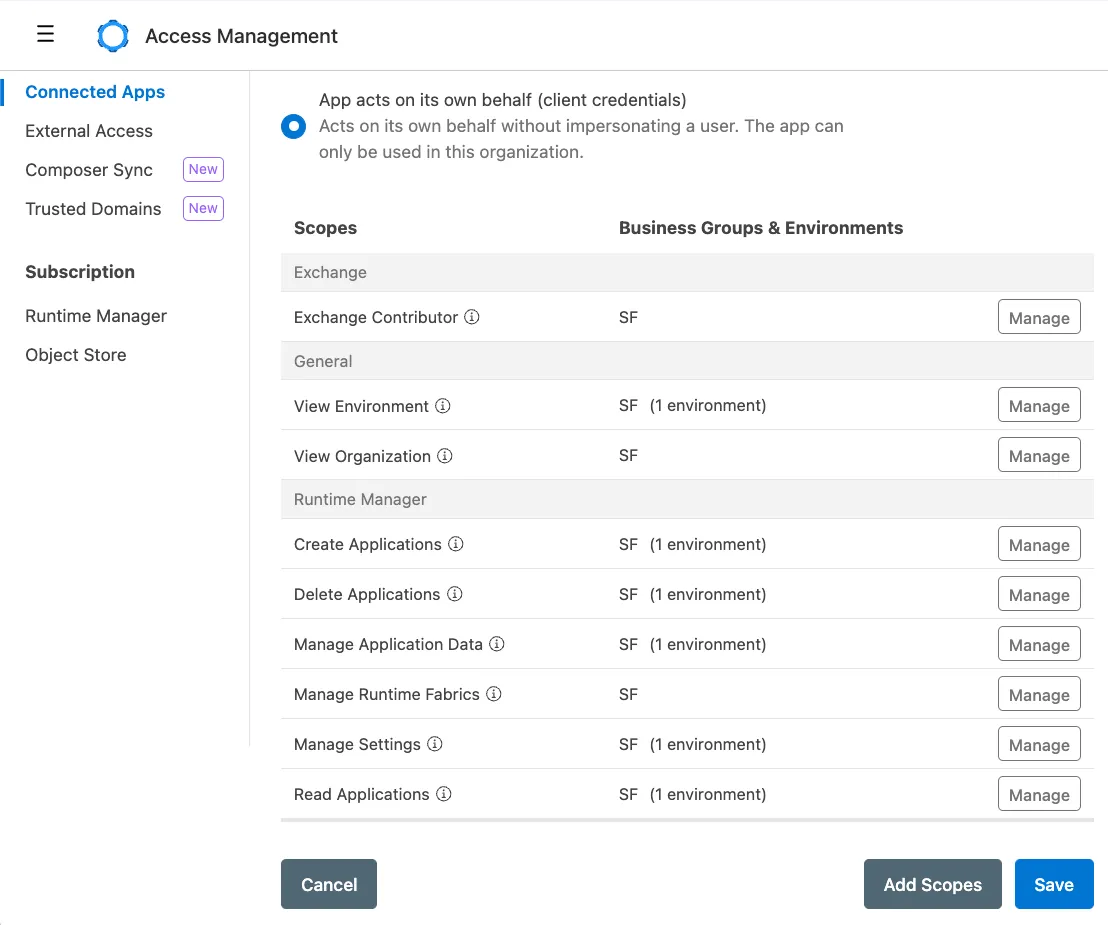
Task: Click the New badge beside Composer Sync
Action: tap(204, 170)
